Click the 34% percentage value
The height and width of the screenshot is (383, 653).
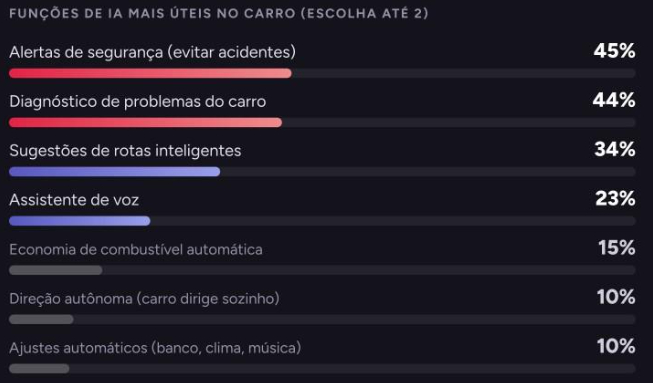click(x=615, y=149)
